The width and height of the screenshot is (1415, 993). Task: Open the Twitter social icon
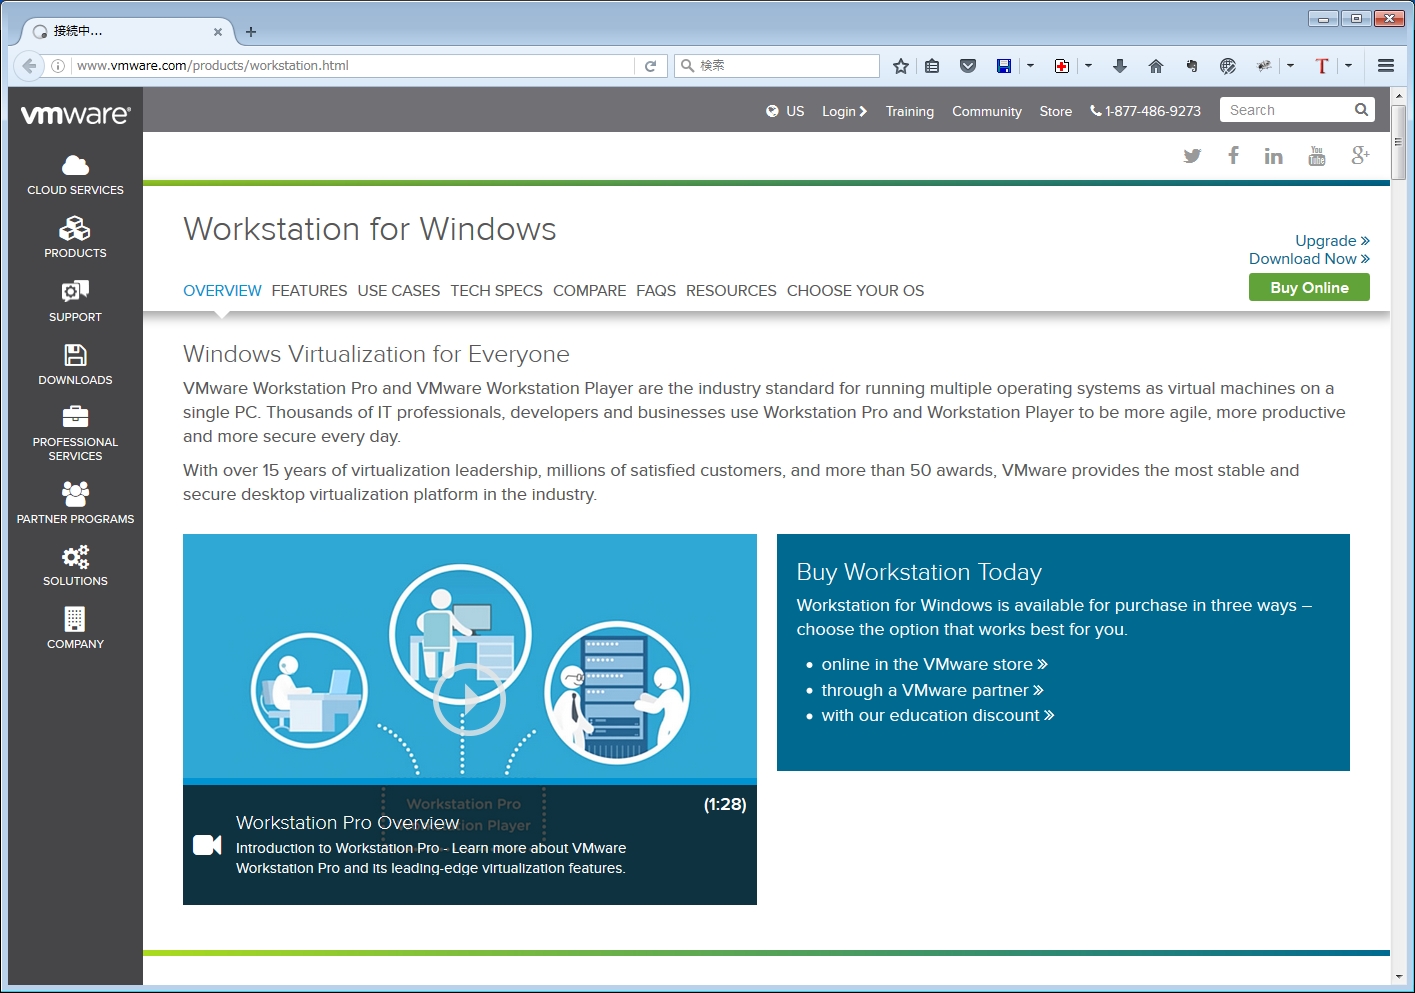click(x=1192, y=156)
